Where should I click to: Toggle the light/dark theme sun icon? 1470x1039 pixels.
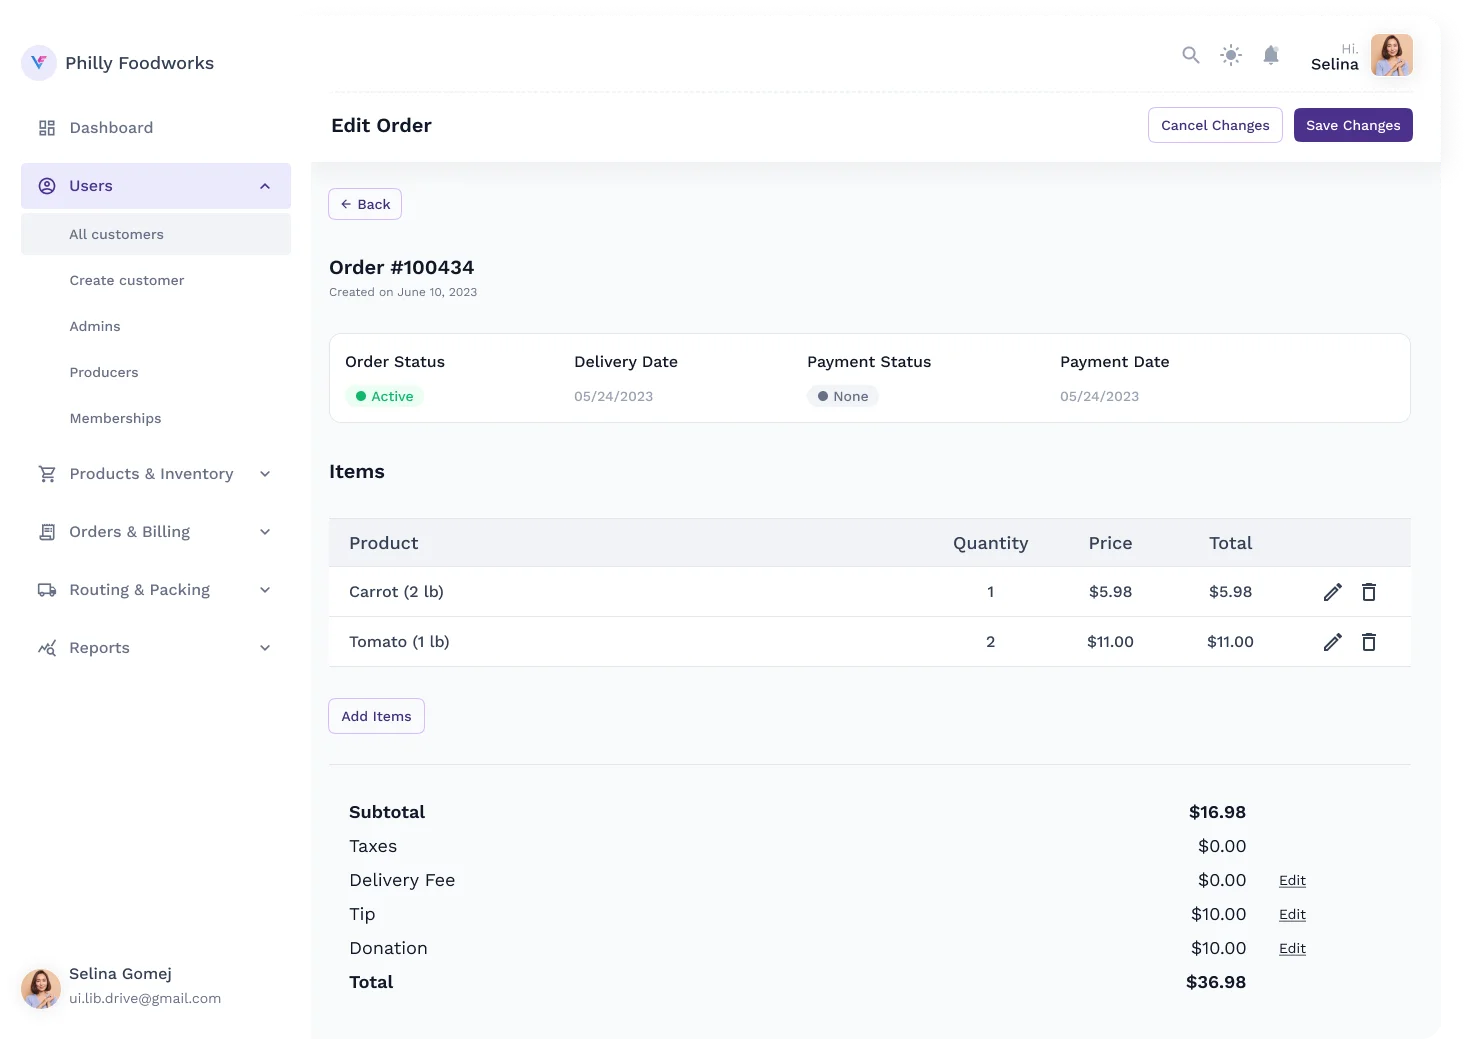pos(1231,55)
